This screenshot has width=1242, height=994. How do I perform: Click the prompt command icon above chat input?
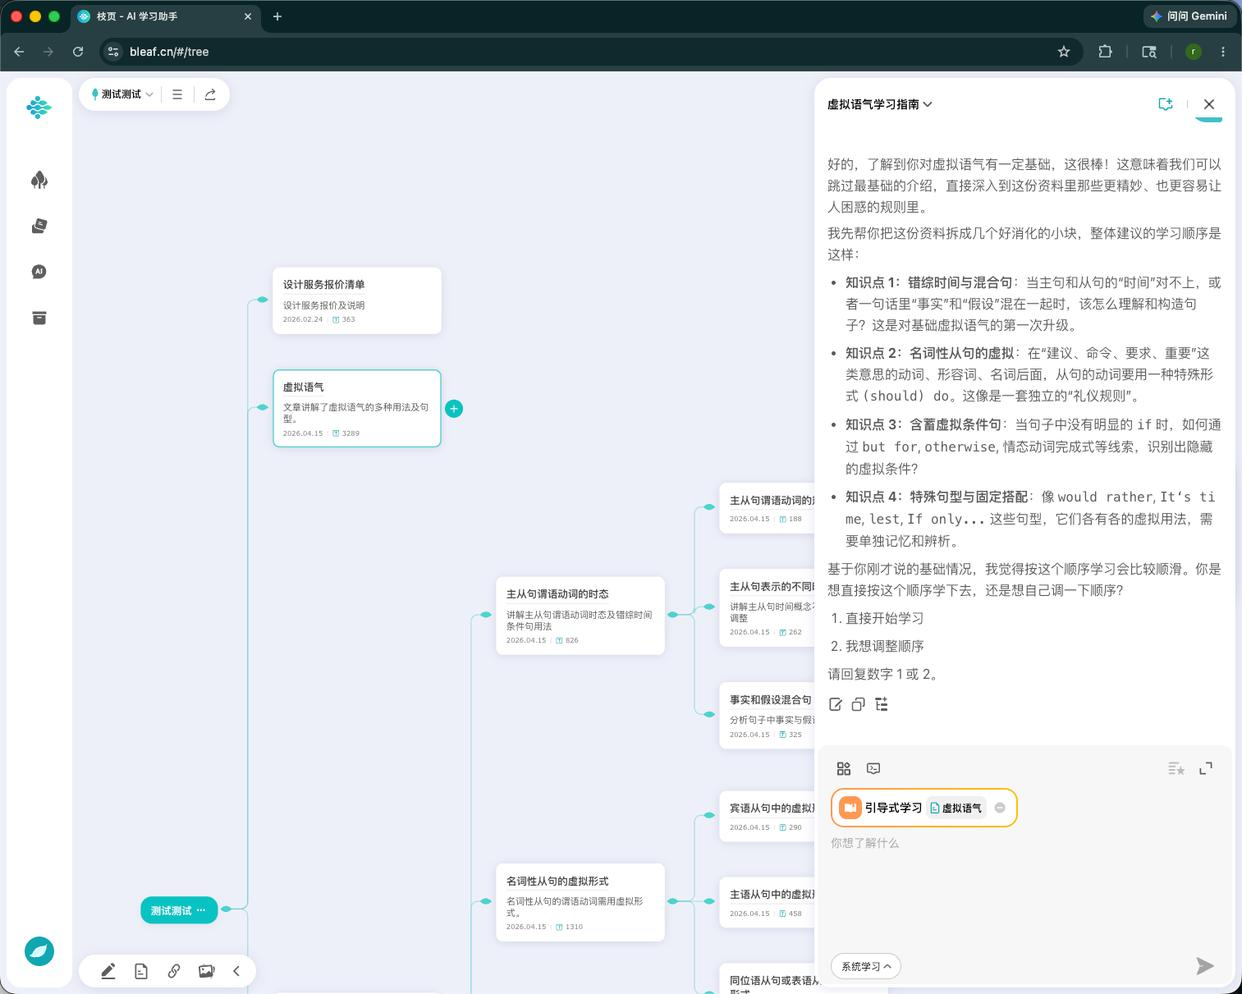pos(874,768)
